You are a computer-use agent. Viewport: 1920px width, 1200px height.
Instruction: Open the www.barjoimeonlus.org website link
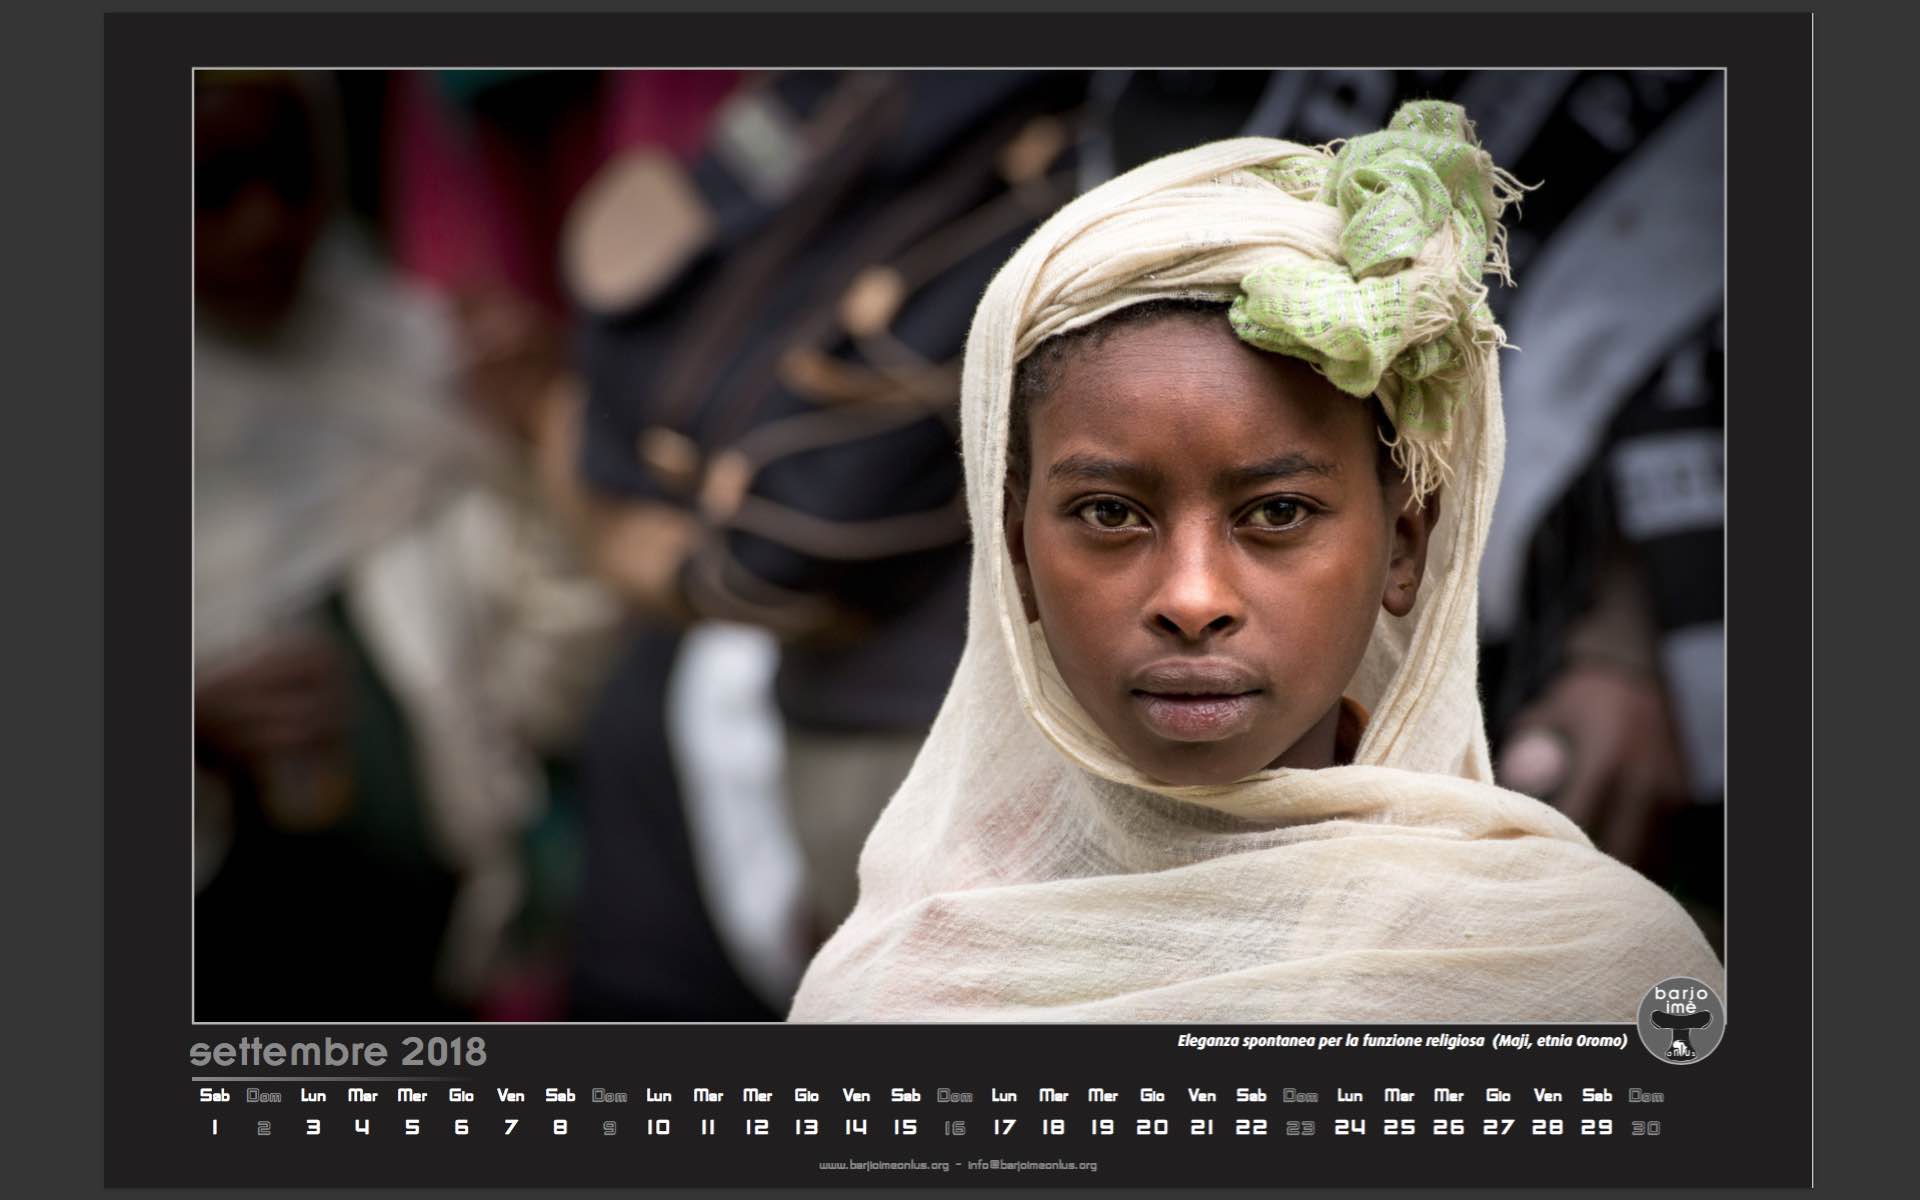883,1165
